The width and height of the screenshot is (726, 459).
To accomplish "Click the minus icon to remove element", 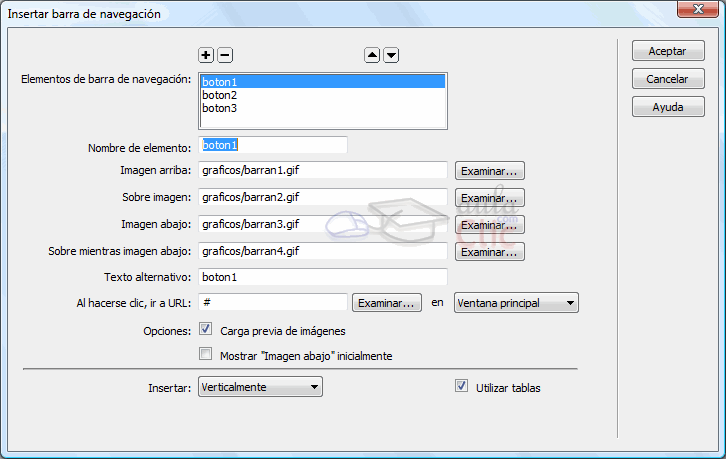I will click(225, 56).
